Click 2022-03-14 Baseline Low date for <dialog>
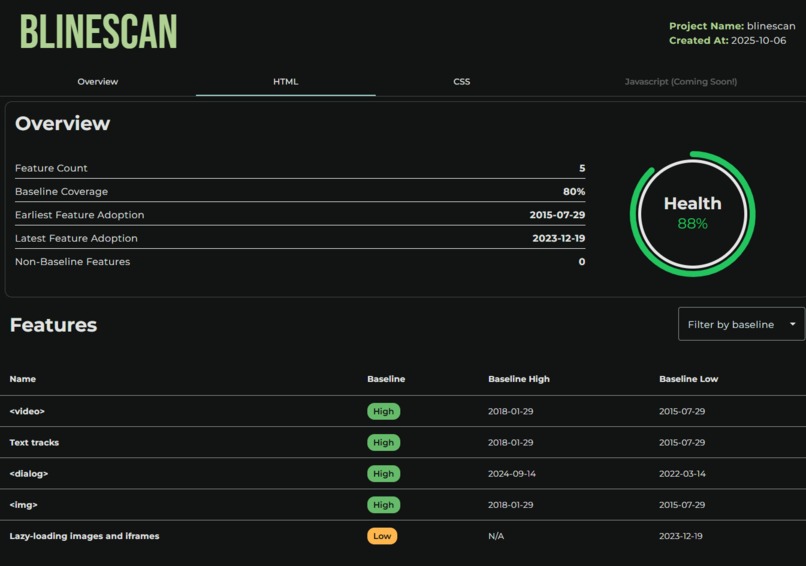 [x=682, y=473]
